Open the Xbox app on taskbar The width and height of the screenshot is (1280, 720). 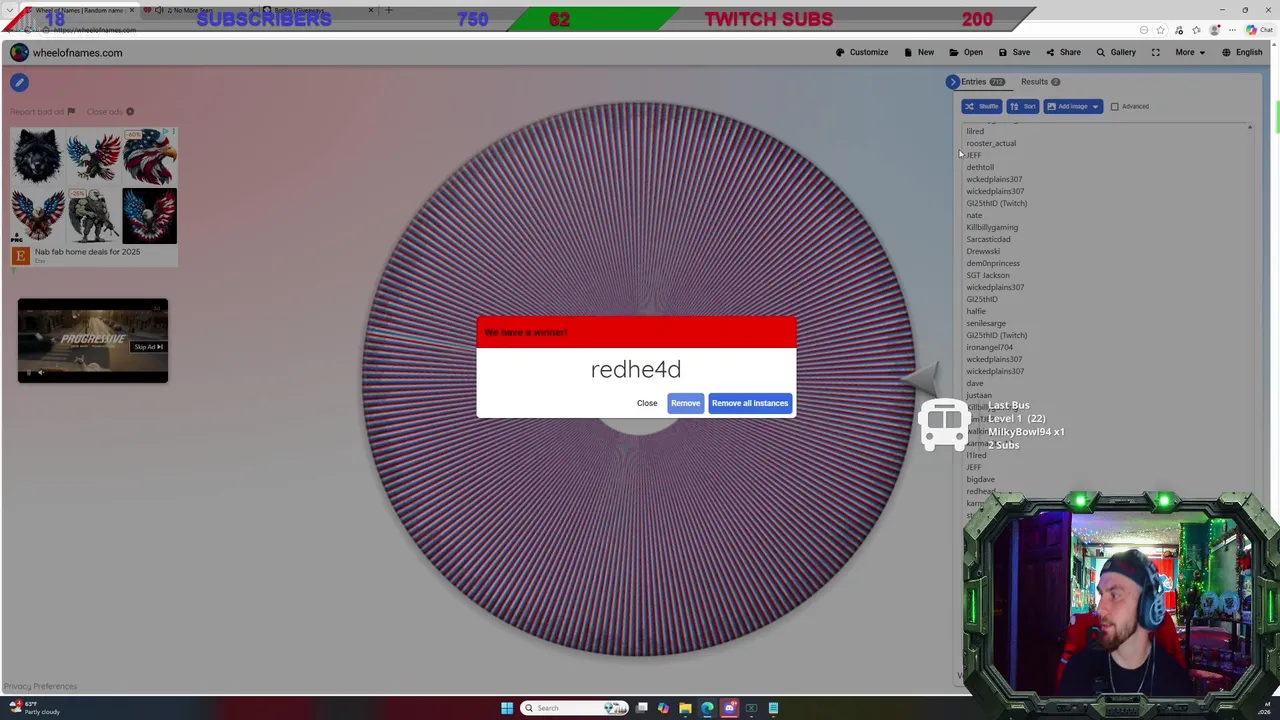(x=751, y=708)
